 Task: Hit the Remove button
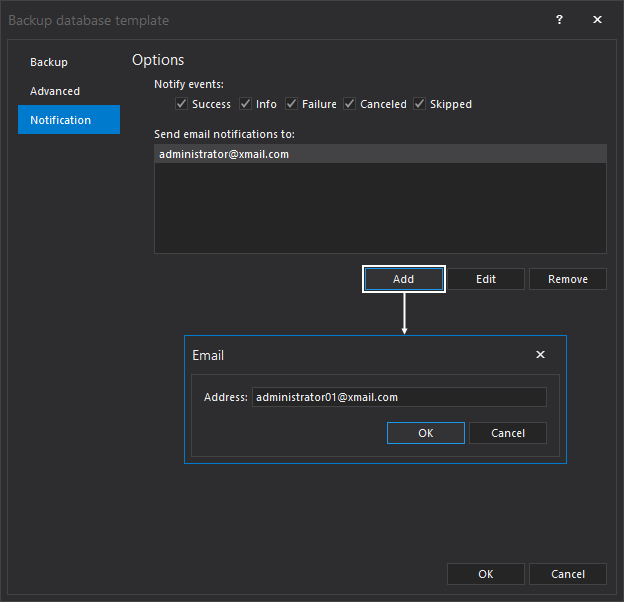pos(567,279)
